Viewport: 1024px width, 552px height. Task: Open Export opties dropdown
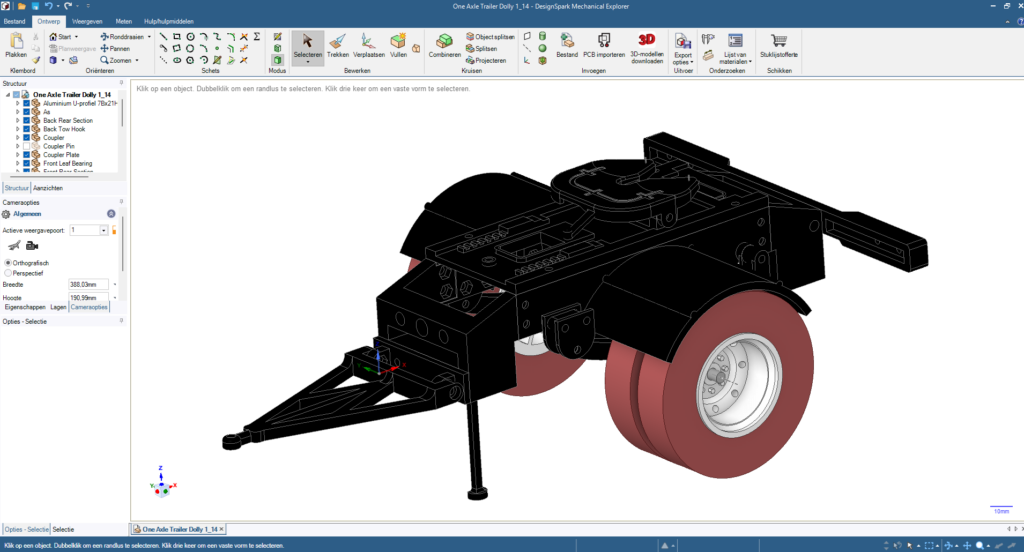(683, 59)
